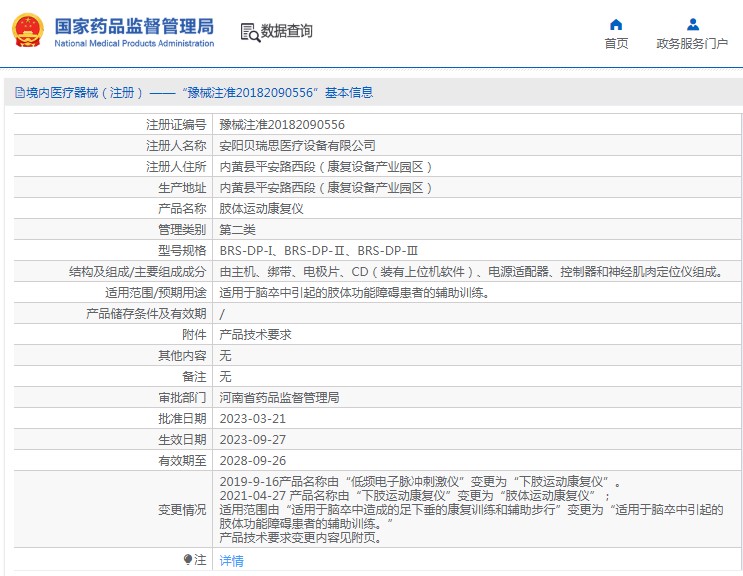Click intended use text 适用于脑卒中引起的
Image resolution: width=743 pixels, height=576 pixels.
354,293
